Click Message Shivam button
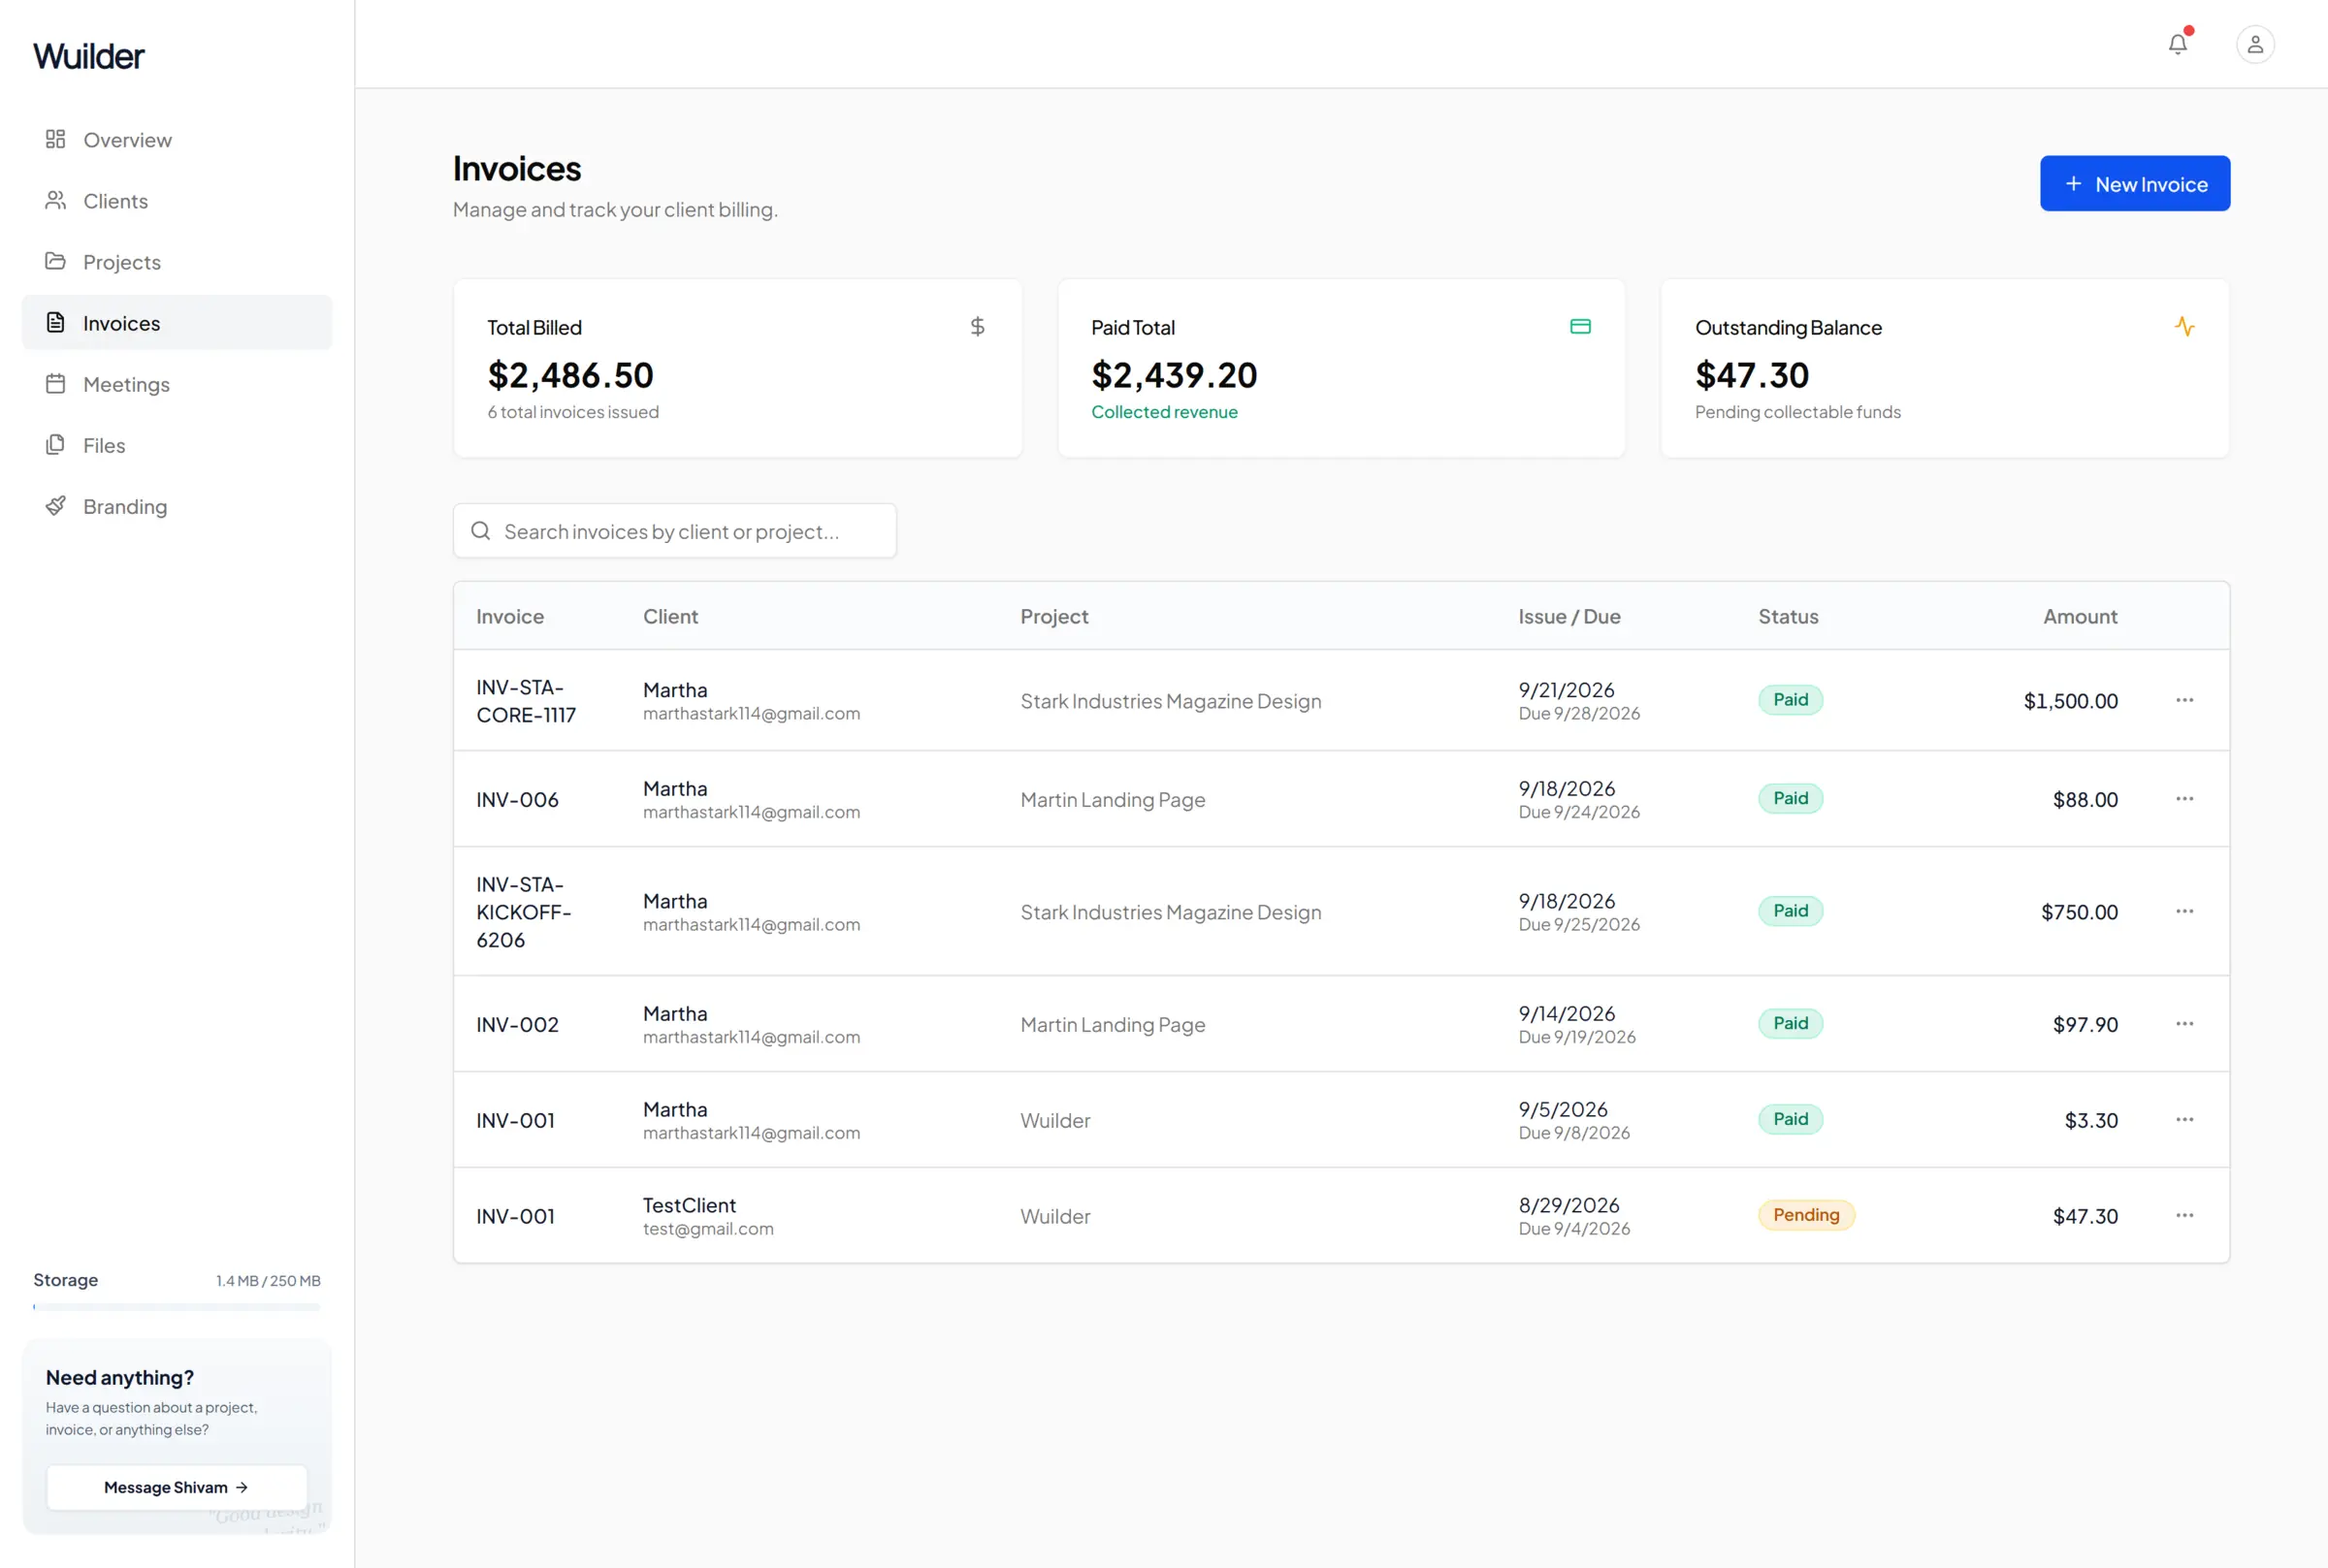 [x=177, y=1487]
